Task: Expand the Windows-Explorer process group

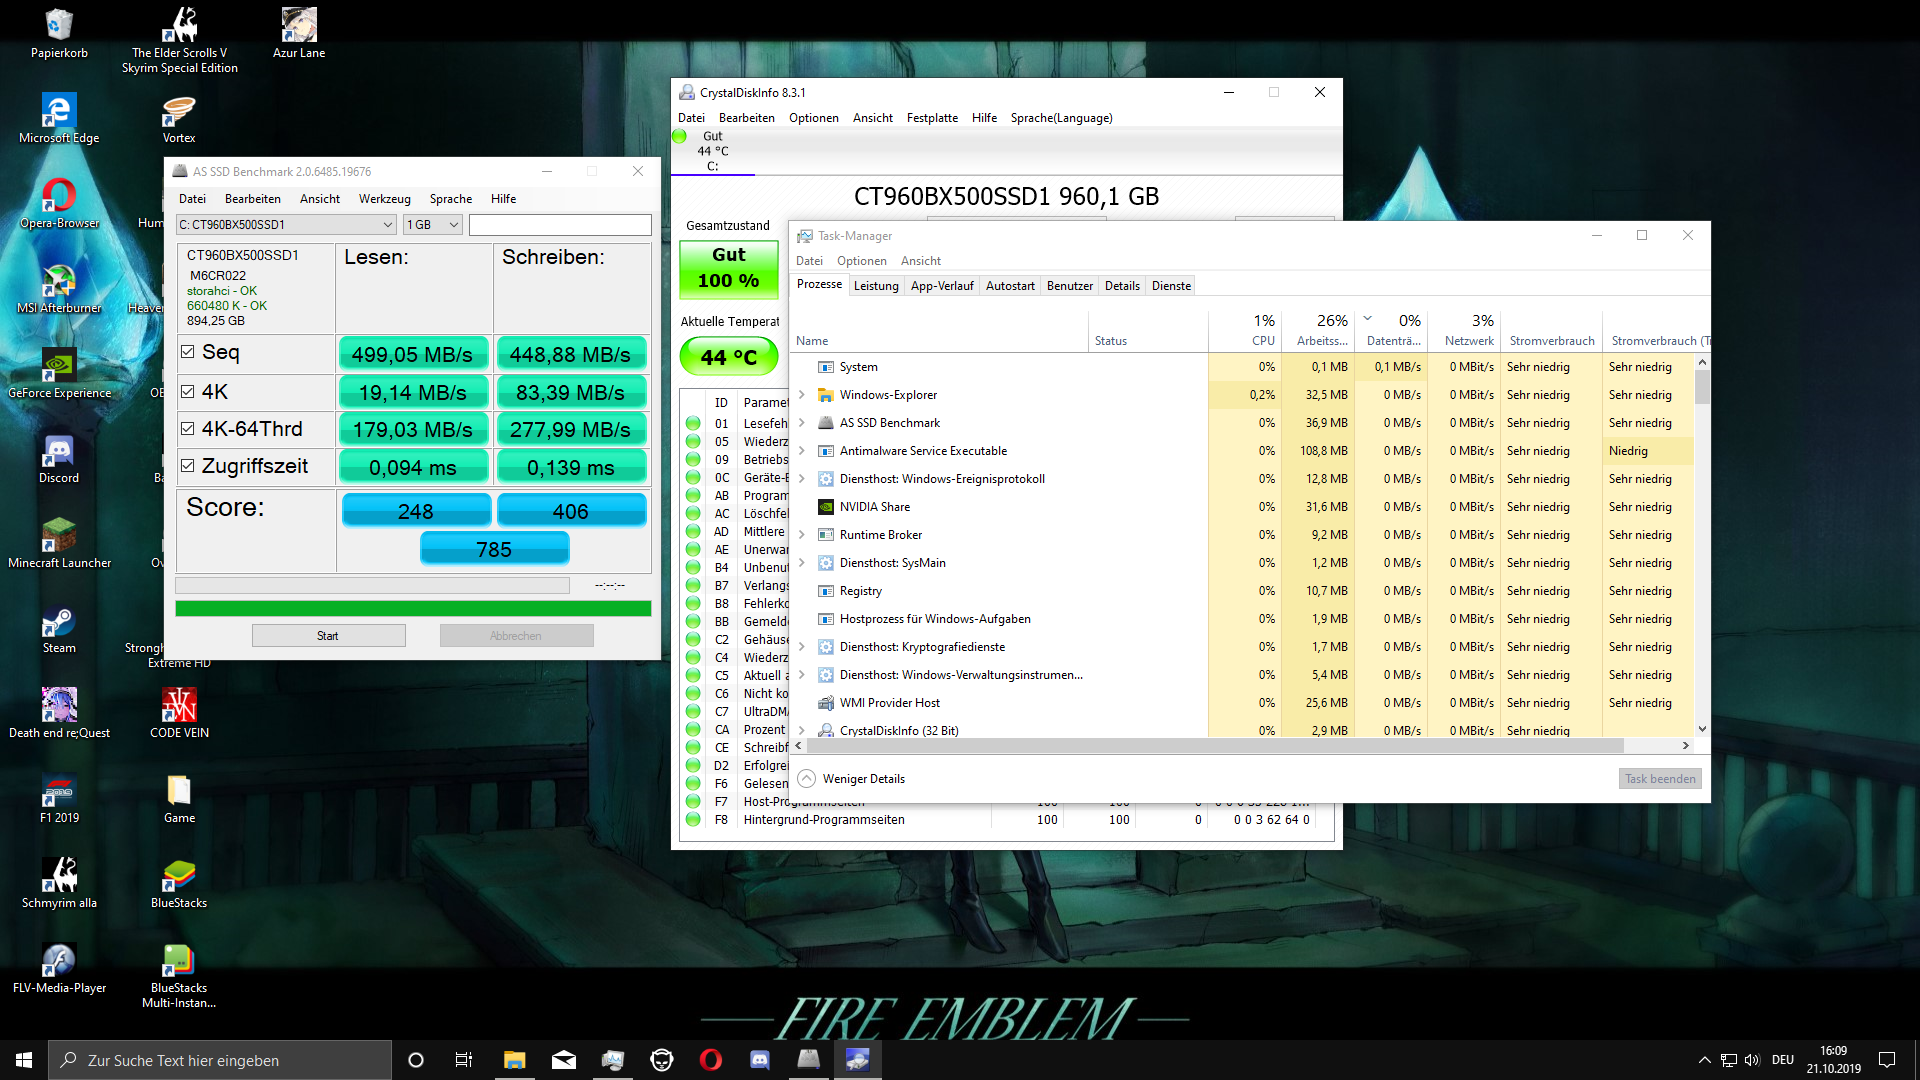Action: 802,395
